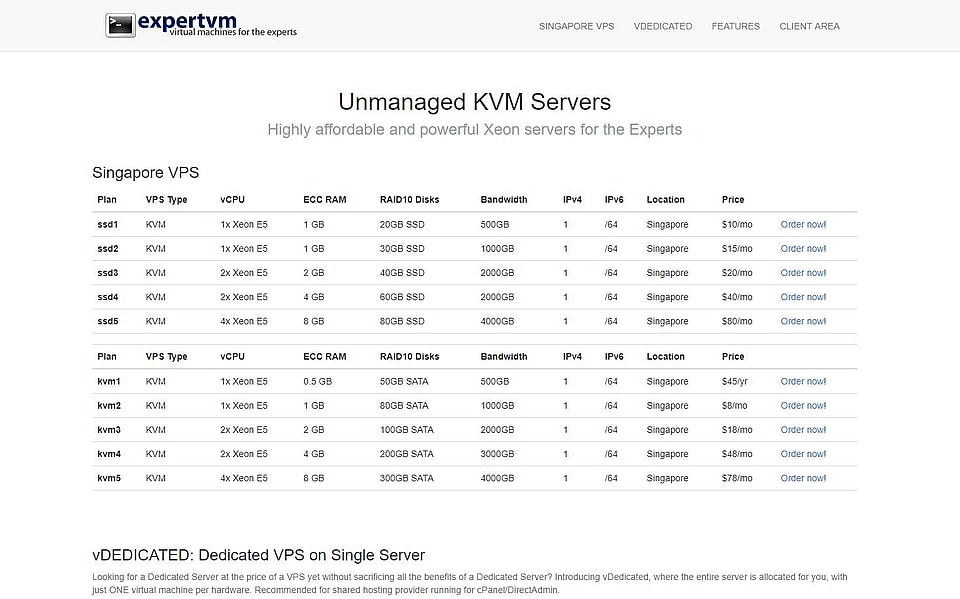Click the 30GB SSD disk cell
The image size is (960, 599).
coord(402,249)
